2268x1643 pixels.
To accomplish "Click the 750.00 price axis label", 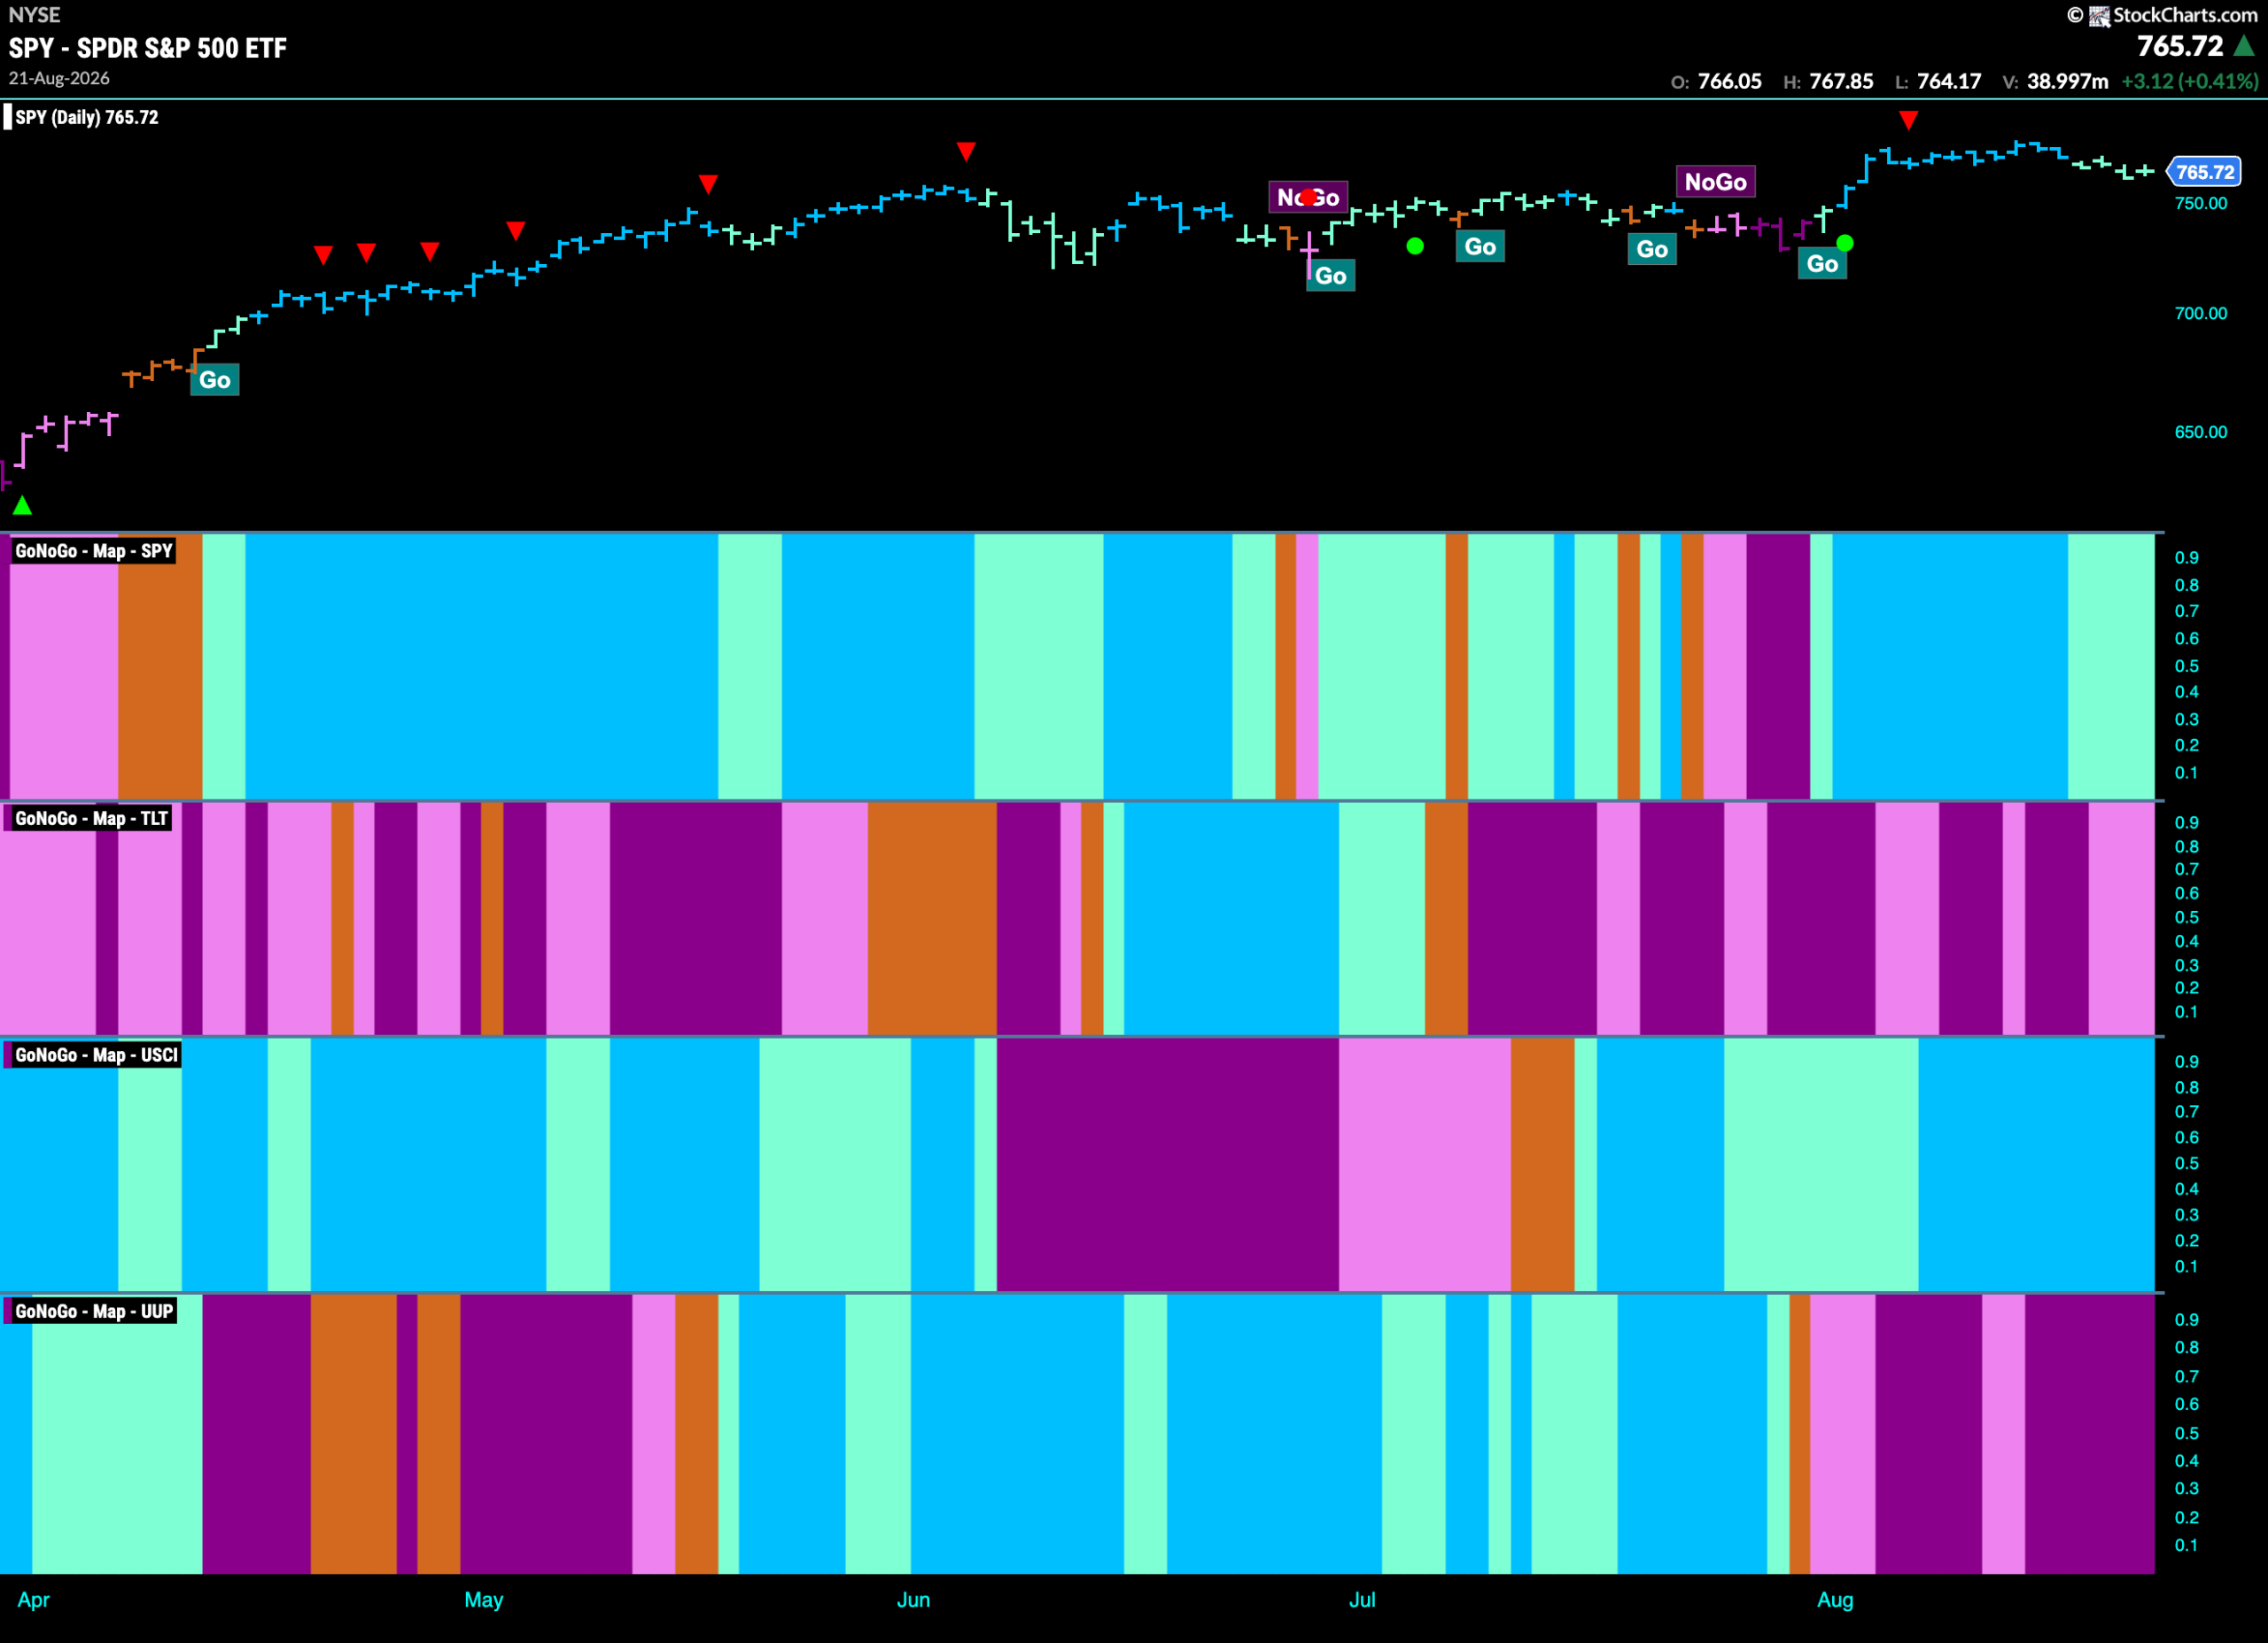I will (2201, 203).
